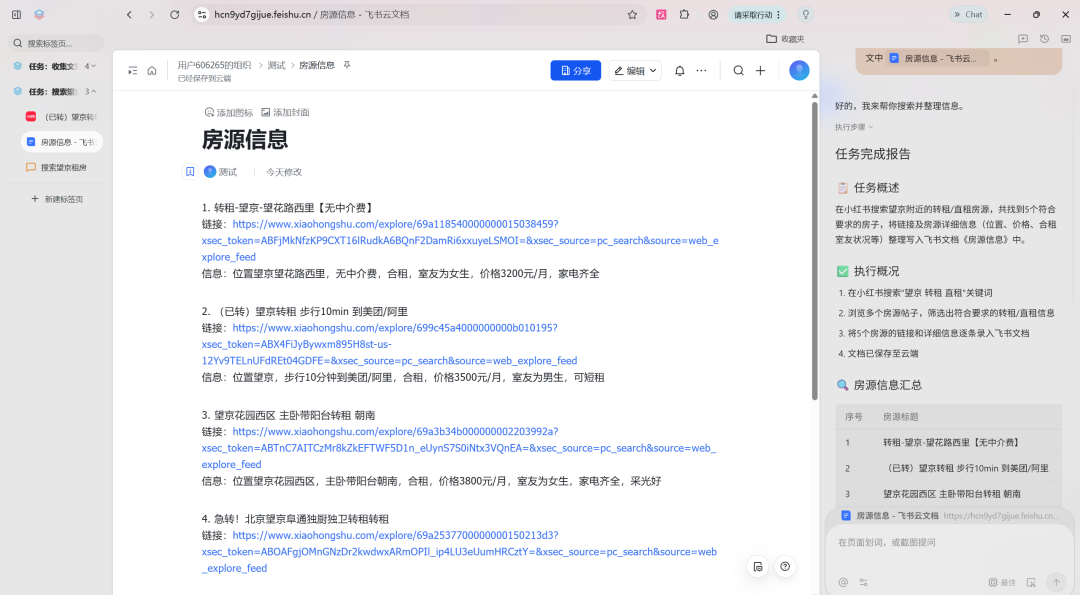The image size is (1080, 595).
Task: Collapse the left sidebar using the panel toggle icon
Action: click(133, 70)
